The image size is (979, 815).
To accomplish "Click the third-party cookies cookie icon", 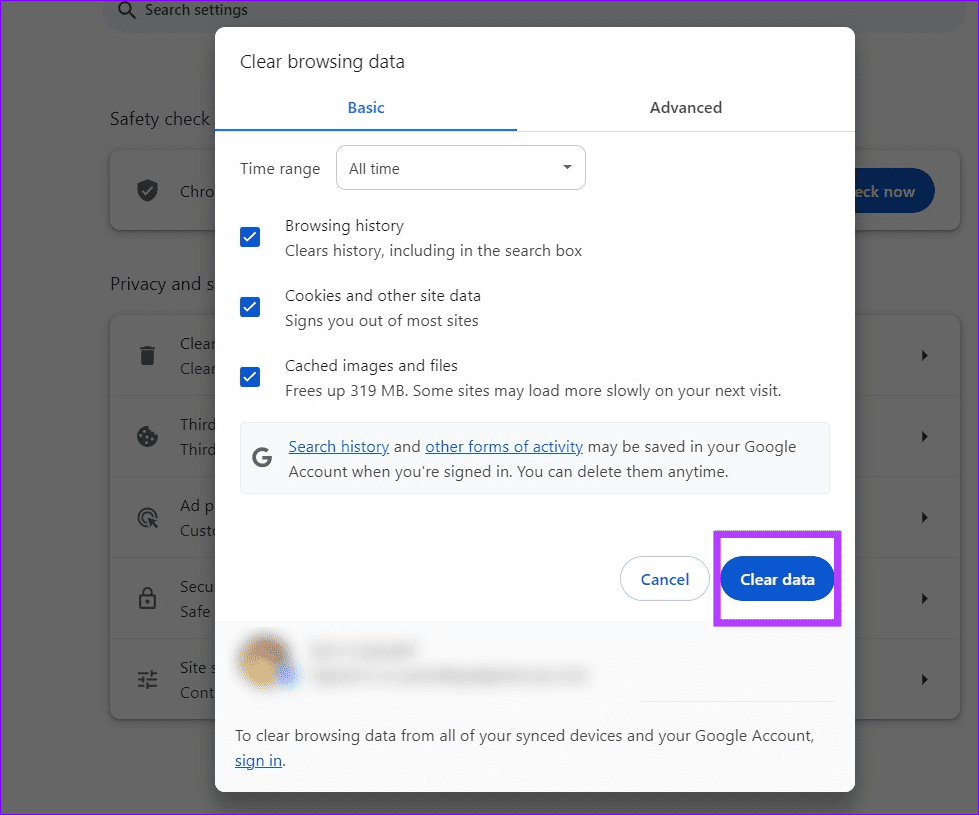I will pos(147,437).
